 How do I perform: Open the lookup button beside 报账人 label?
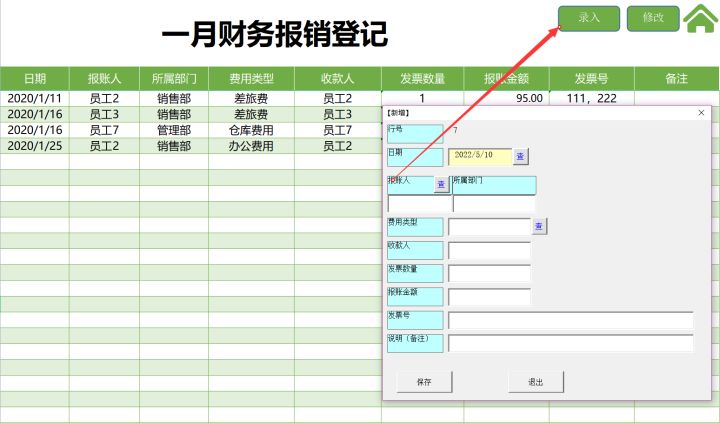pos(441,185)
